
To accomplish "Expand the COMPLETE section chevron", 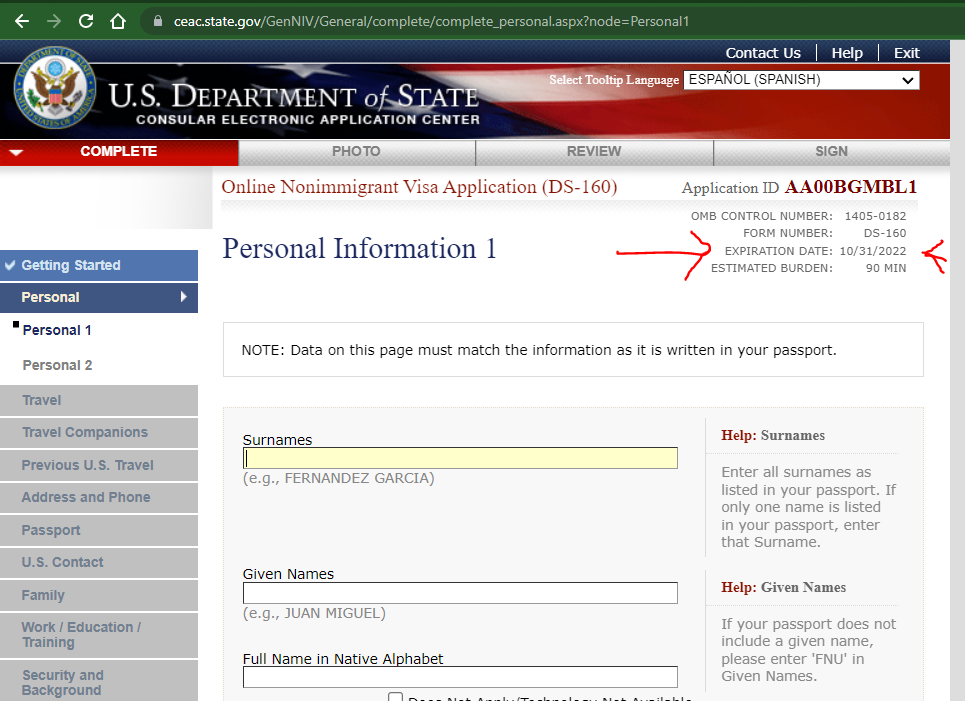I will tap(16, 152).
